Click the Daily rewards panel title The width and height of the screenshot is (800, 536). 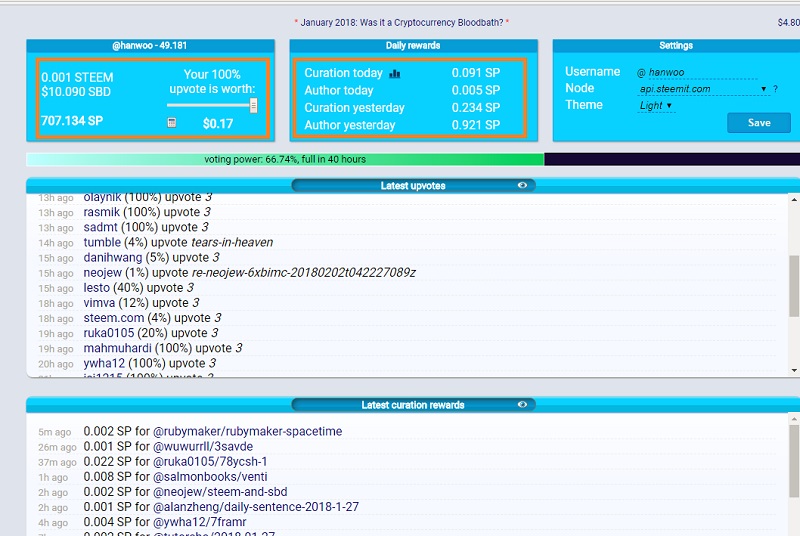tap(413, 45)
